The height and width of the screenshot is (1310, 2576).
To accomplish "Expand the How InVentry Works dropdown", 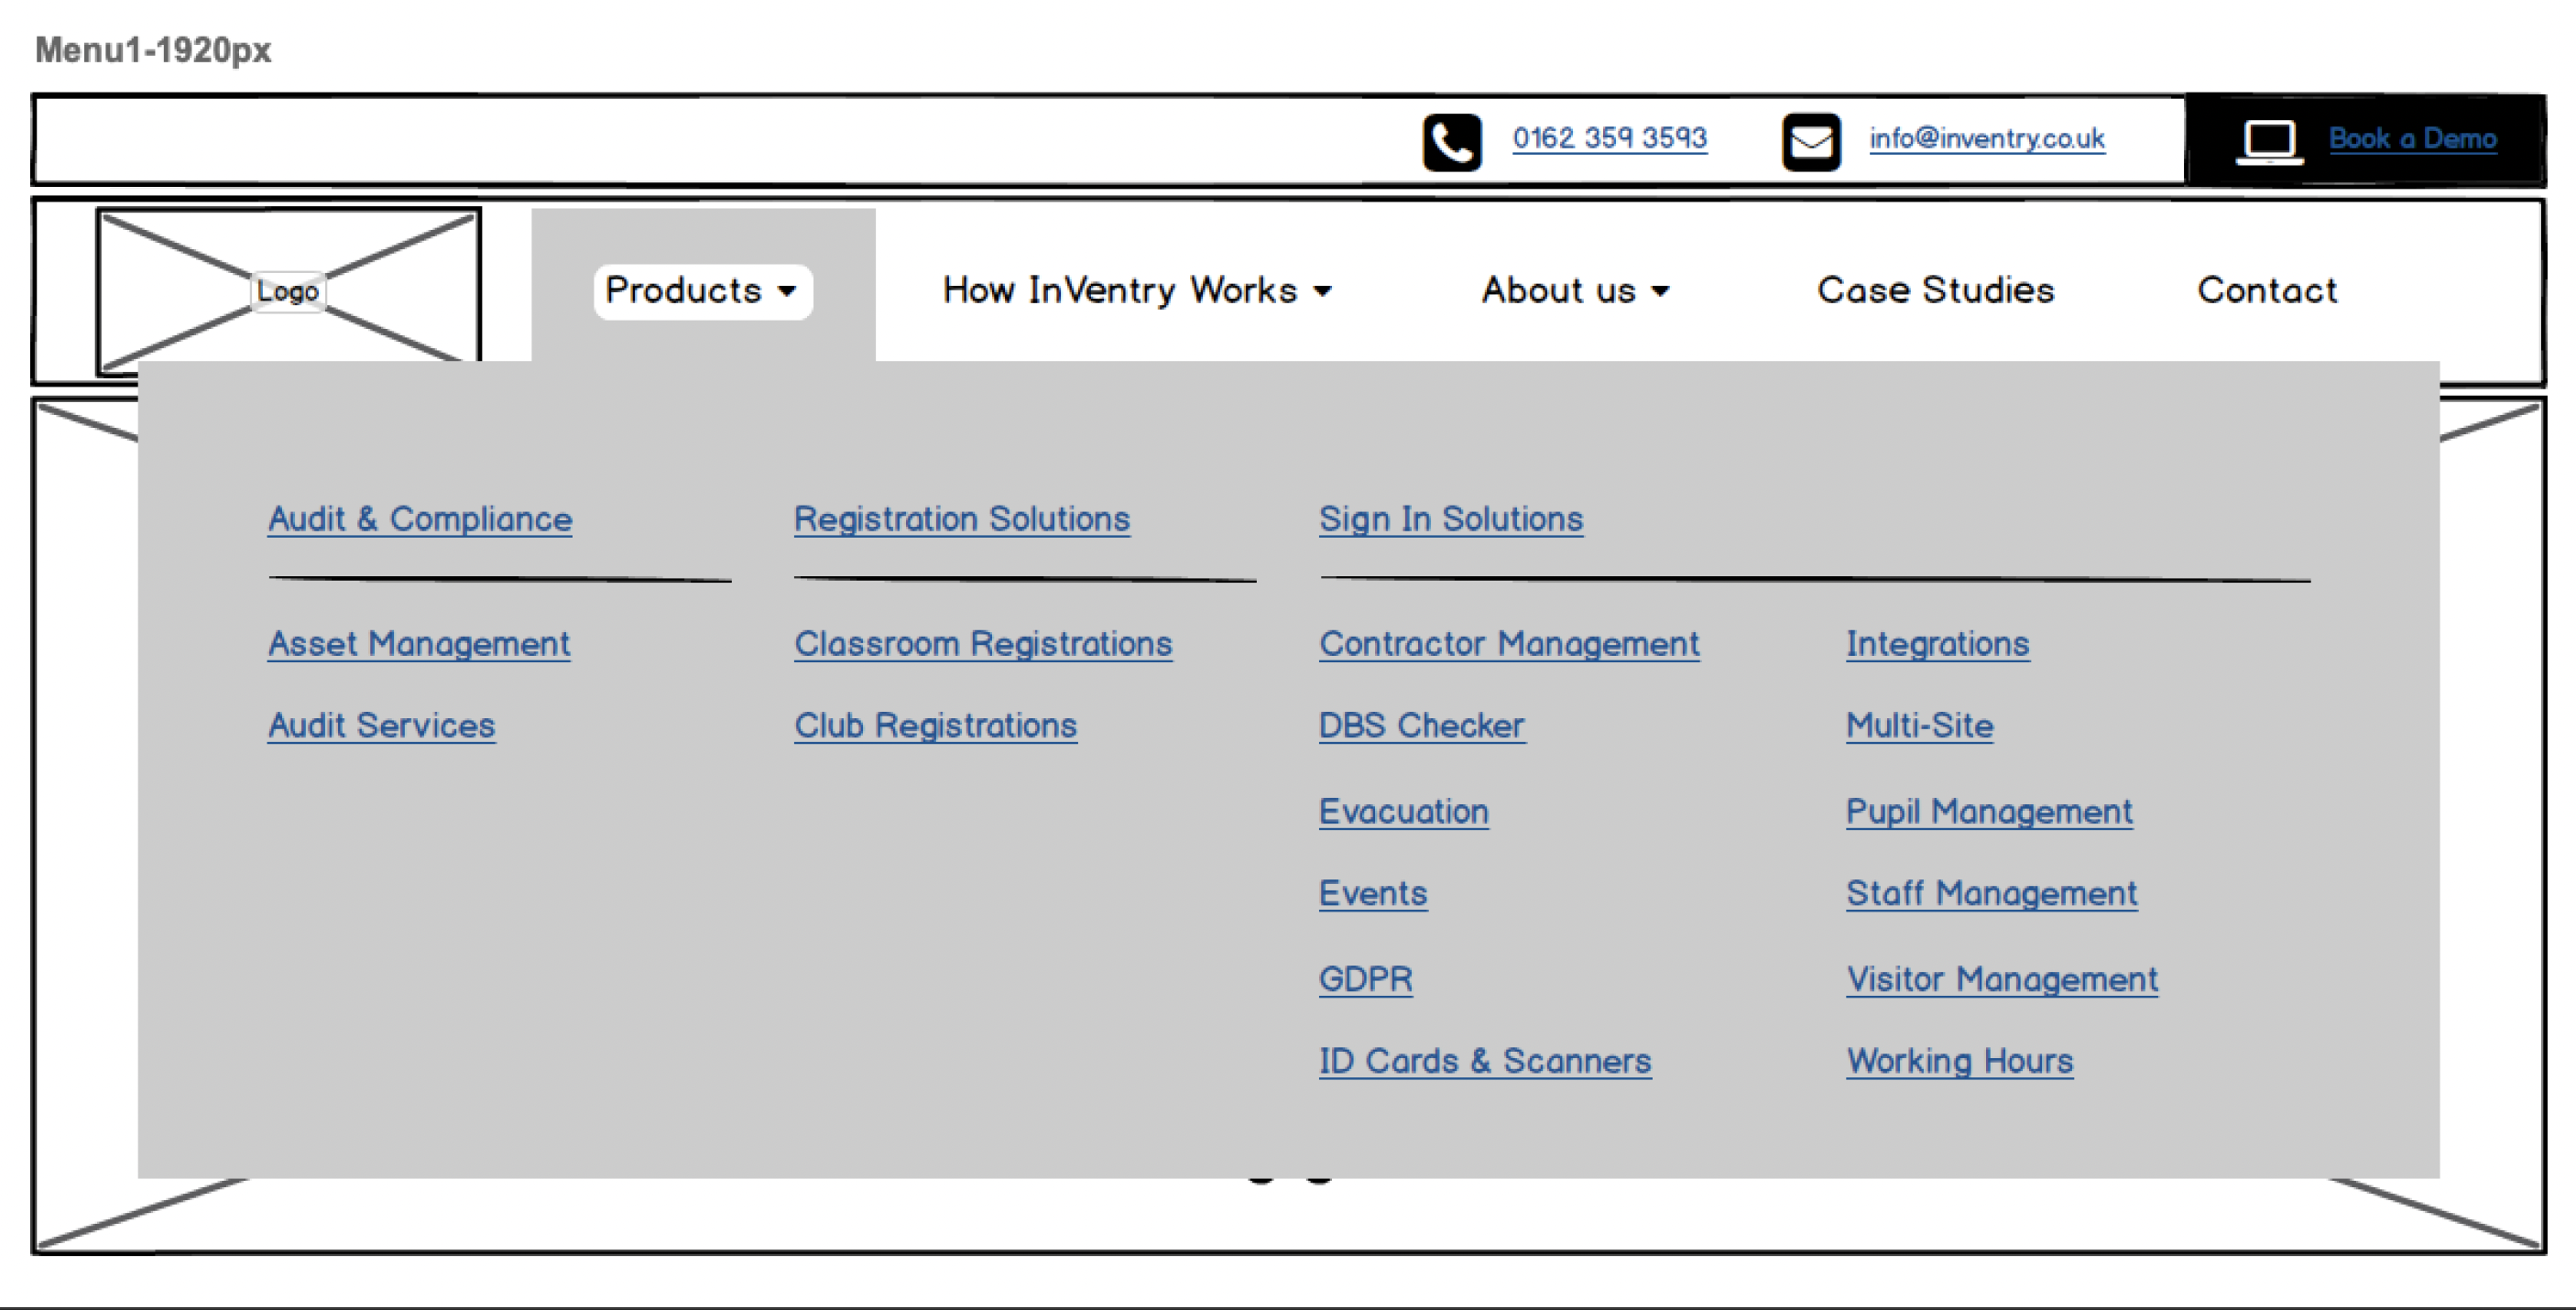I will click(1137, 290).
